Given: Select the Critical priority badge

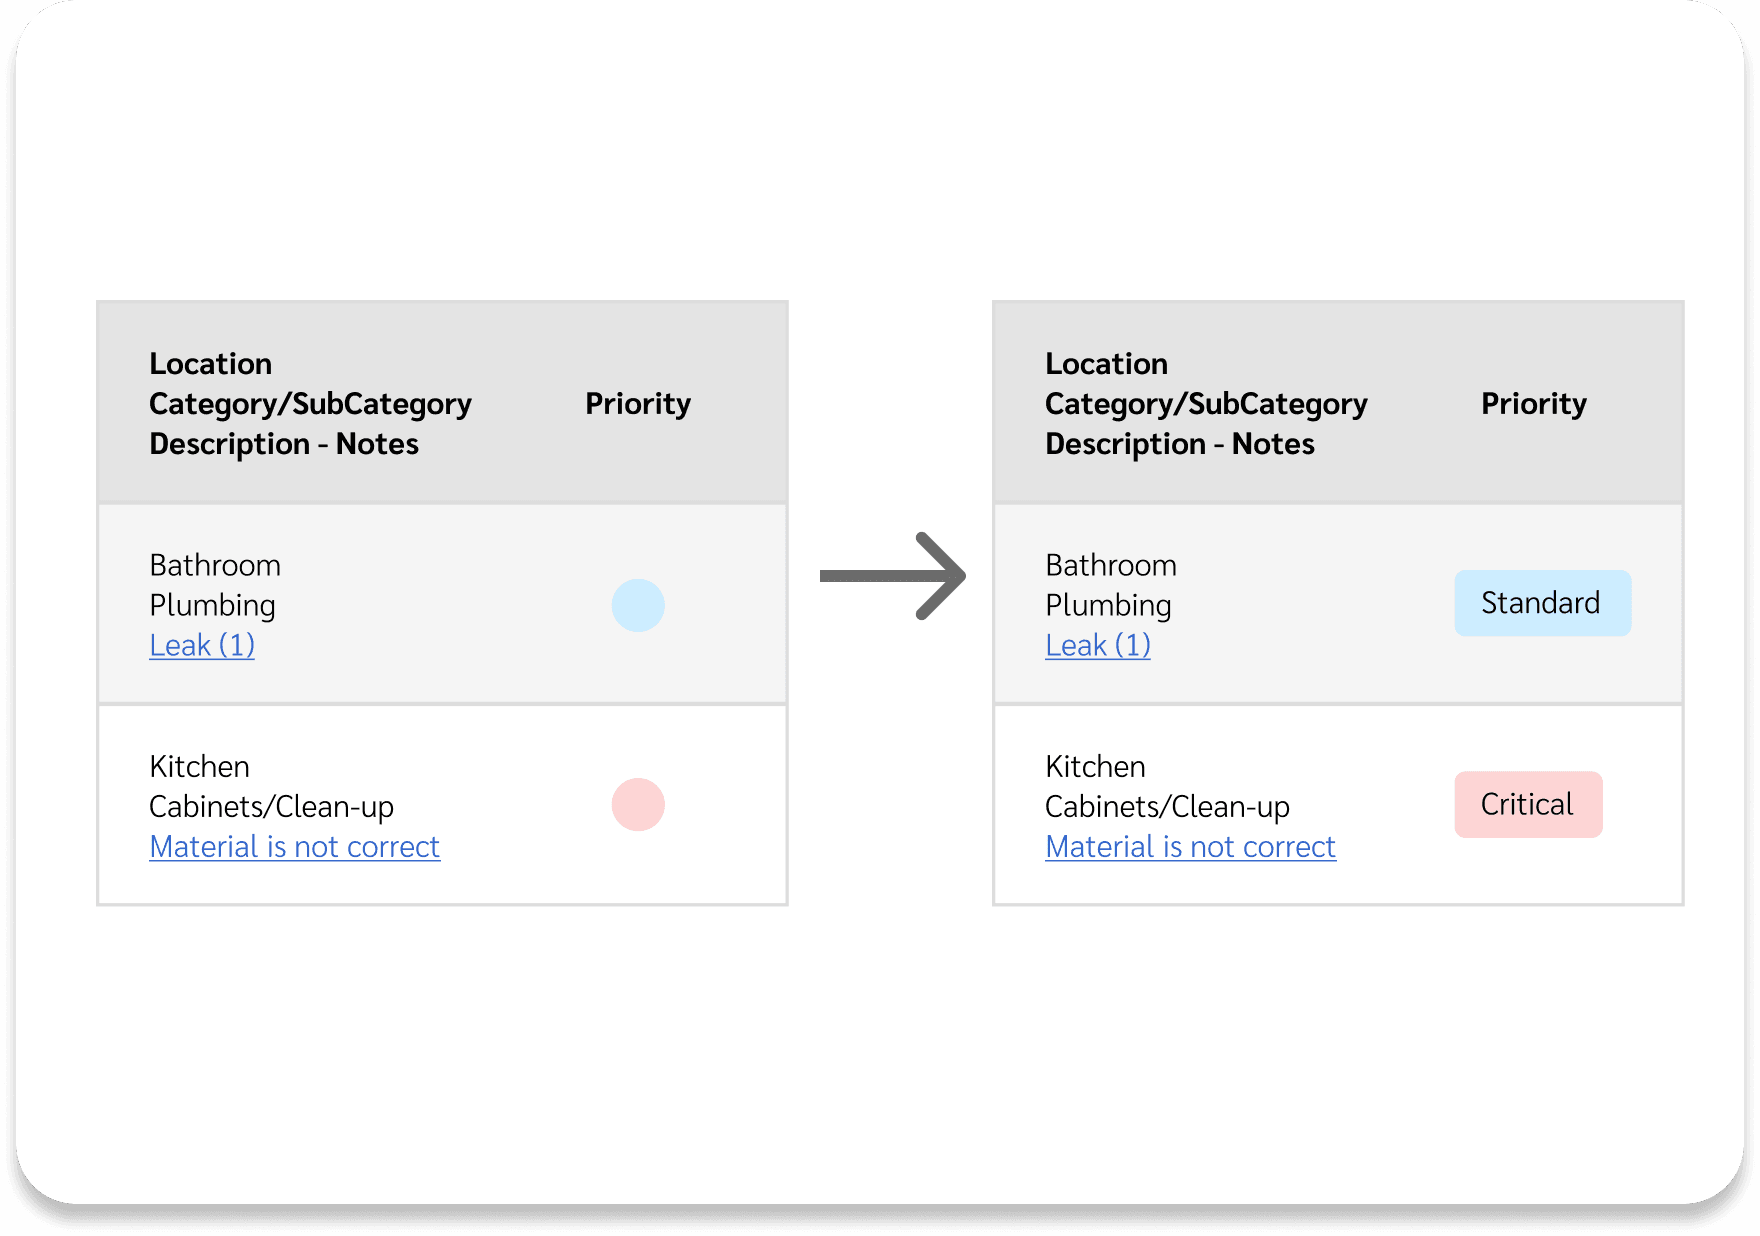Looking at the screenshot, I should point(1528,804).
